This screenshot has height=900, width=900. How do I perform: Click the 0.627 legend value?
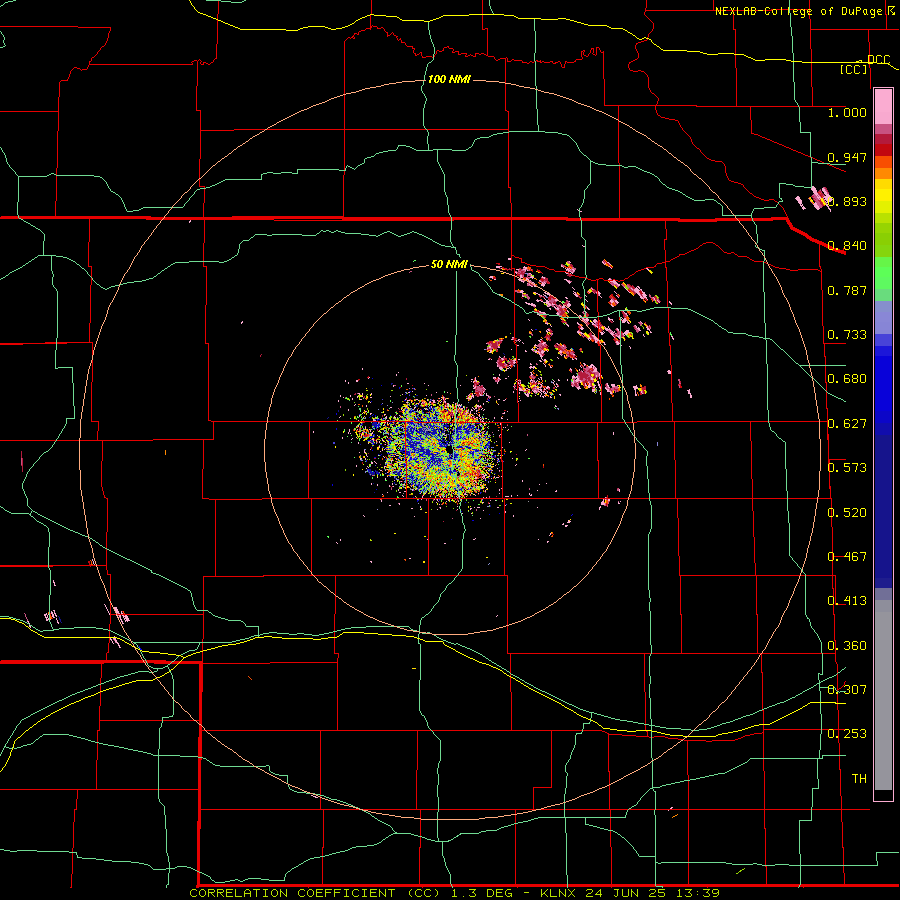tap(847, 424)
